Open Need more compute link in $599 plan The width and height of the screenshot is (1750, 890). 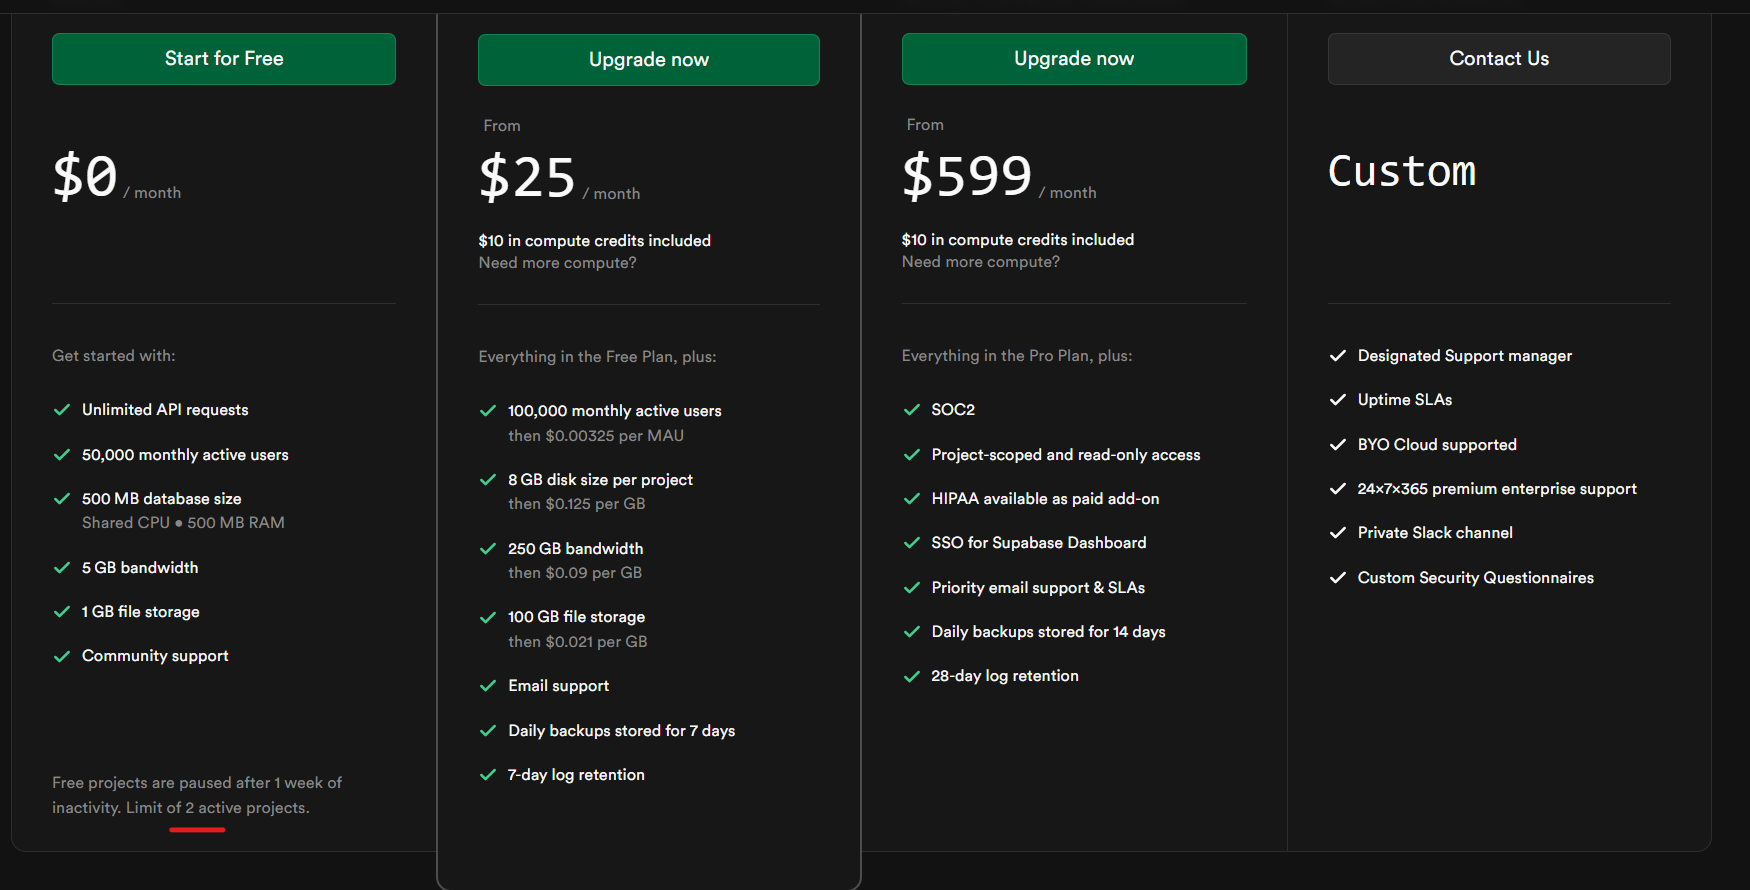pyautogui.click(x=980, y=262)
